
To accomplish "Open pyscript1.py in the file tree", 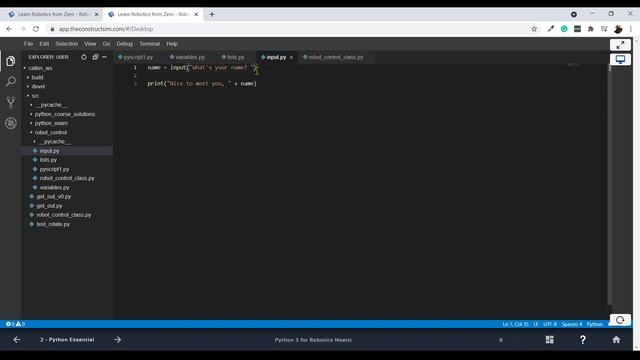I will coord(54,169).
